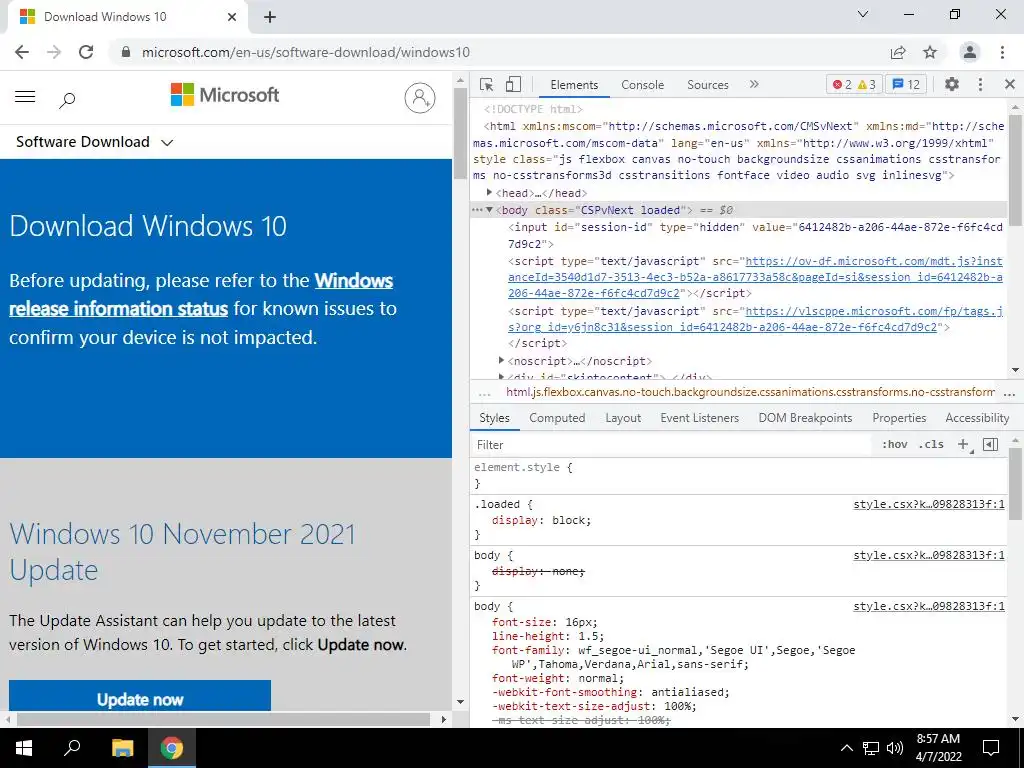Focus the address bar URL

(x=306, y=52)
